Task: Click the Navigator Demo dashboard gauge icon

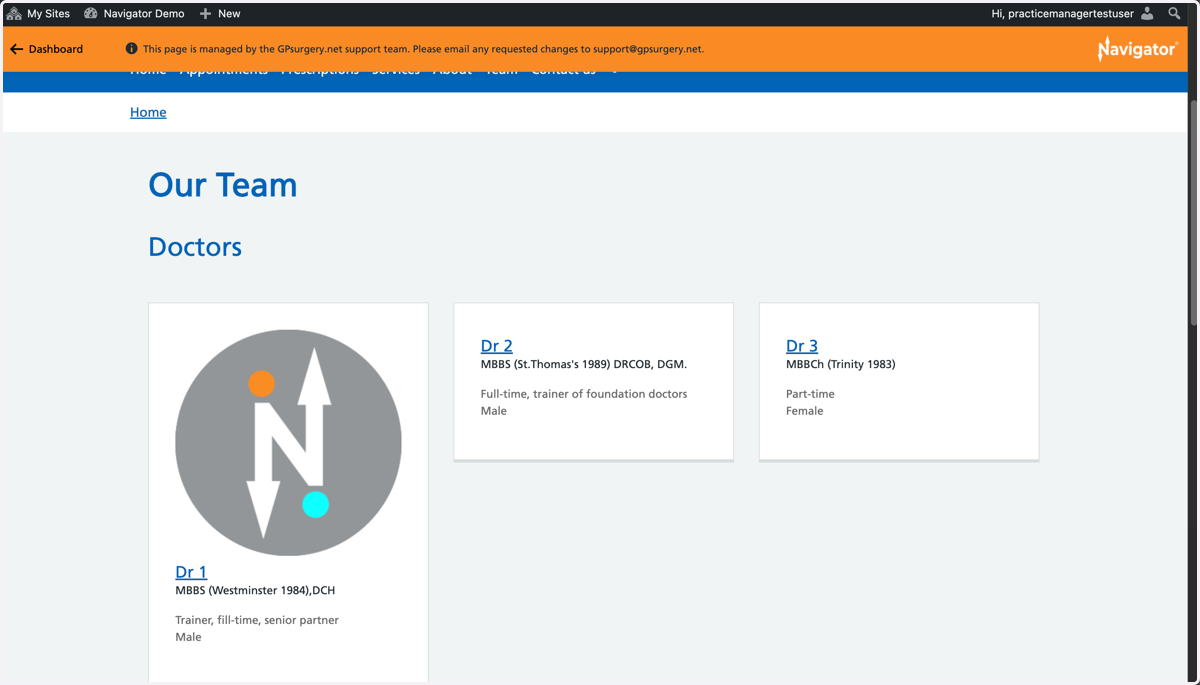Action: pos(91,14)
